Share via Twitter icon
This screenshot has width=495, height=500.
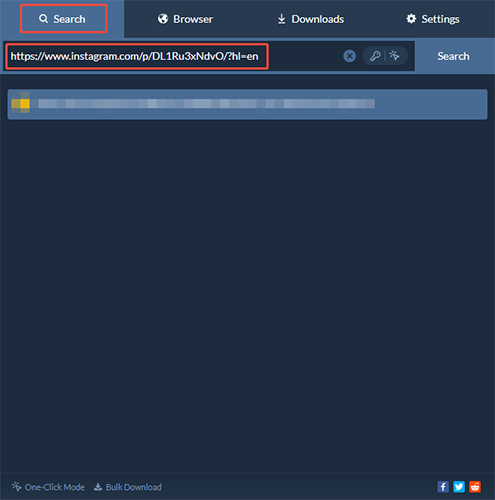(x=459, y=487)
